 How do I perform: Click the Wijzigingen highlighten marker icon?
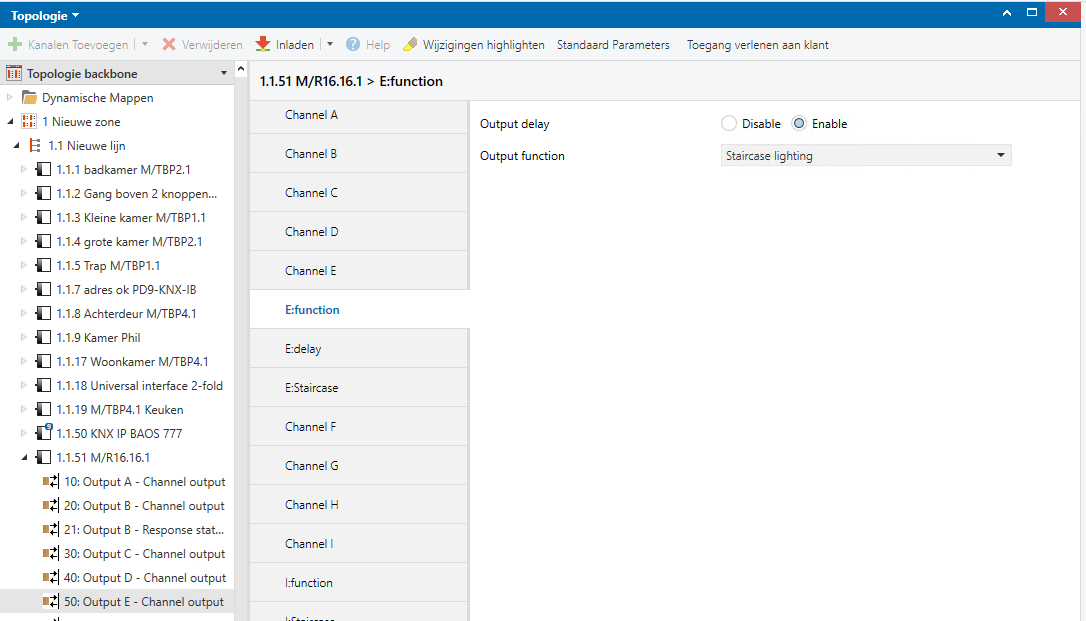pyautogui.click(x=410, y=45)
